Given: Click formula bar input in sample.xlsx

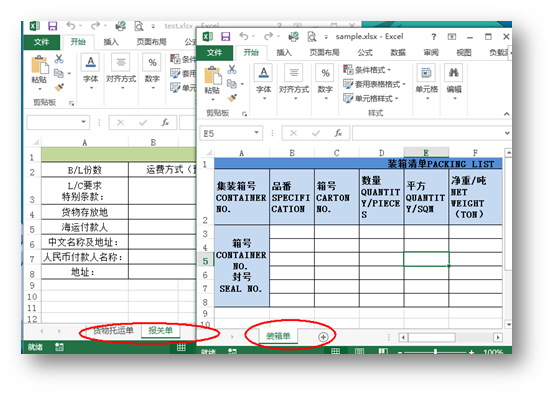Looking at the screenshot, I should [x=428, y=133].
